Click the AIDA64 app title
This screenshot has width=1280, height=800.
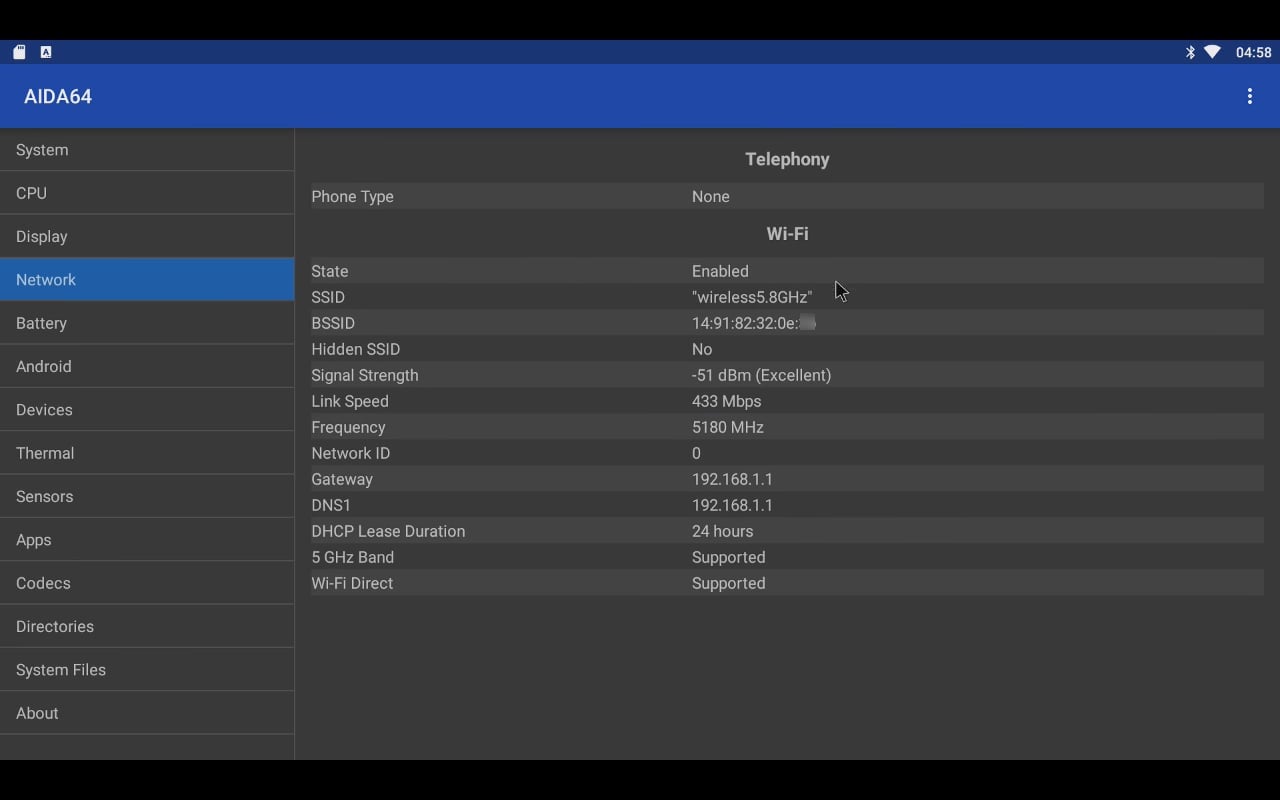point(58,96)
